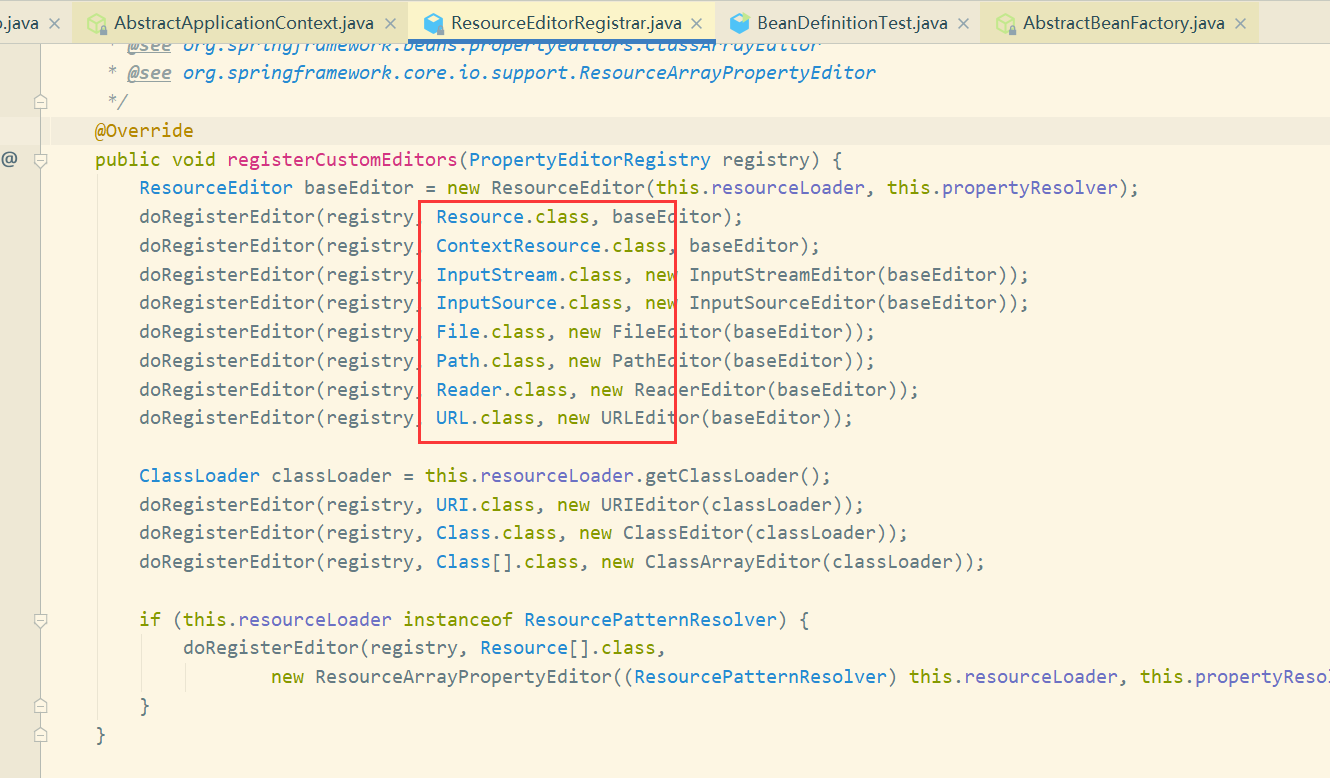Click Resource[].class argument

tap(567, 648)
